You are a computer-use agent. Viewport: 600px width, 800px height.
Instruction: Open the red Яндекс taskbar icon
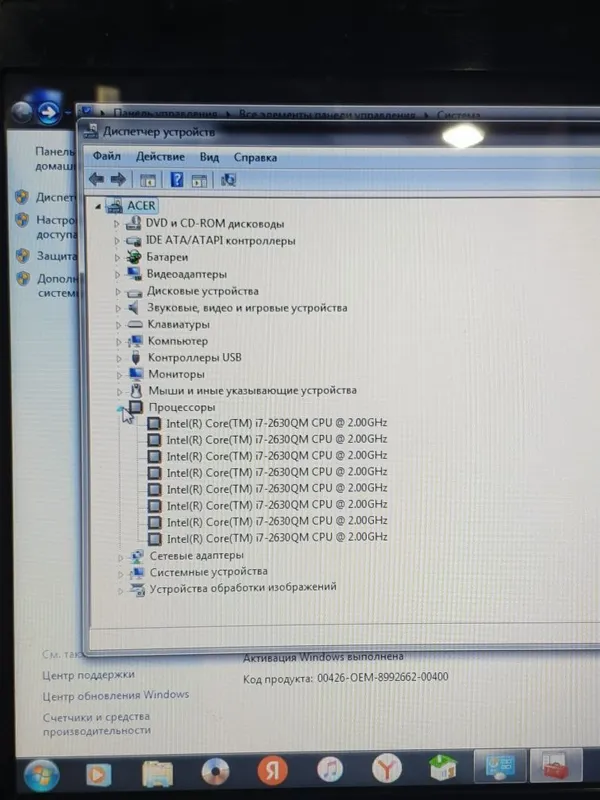tap(272, 769)
